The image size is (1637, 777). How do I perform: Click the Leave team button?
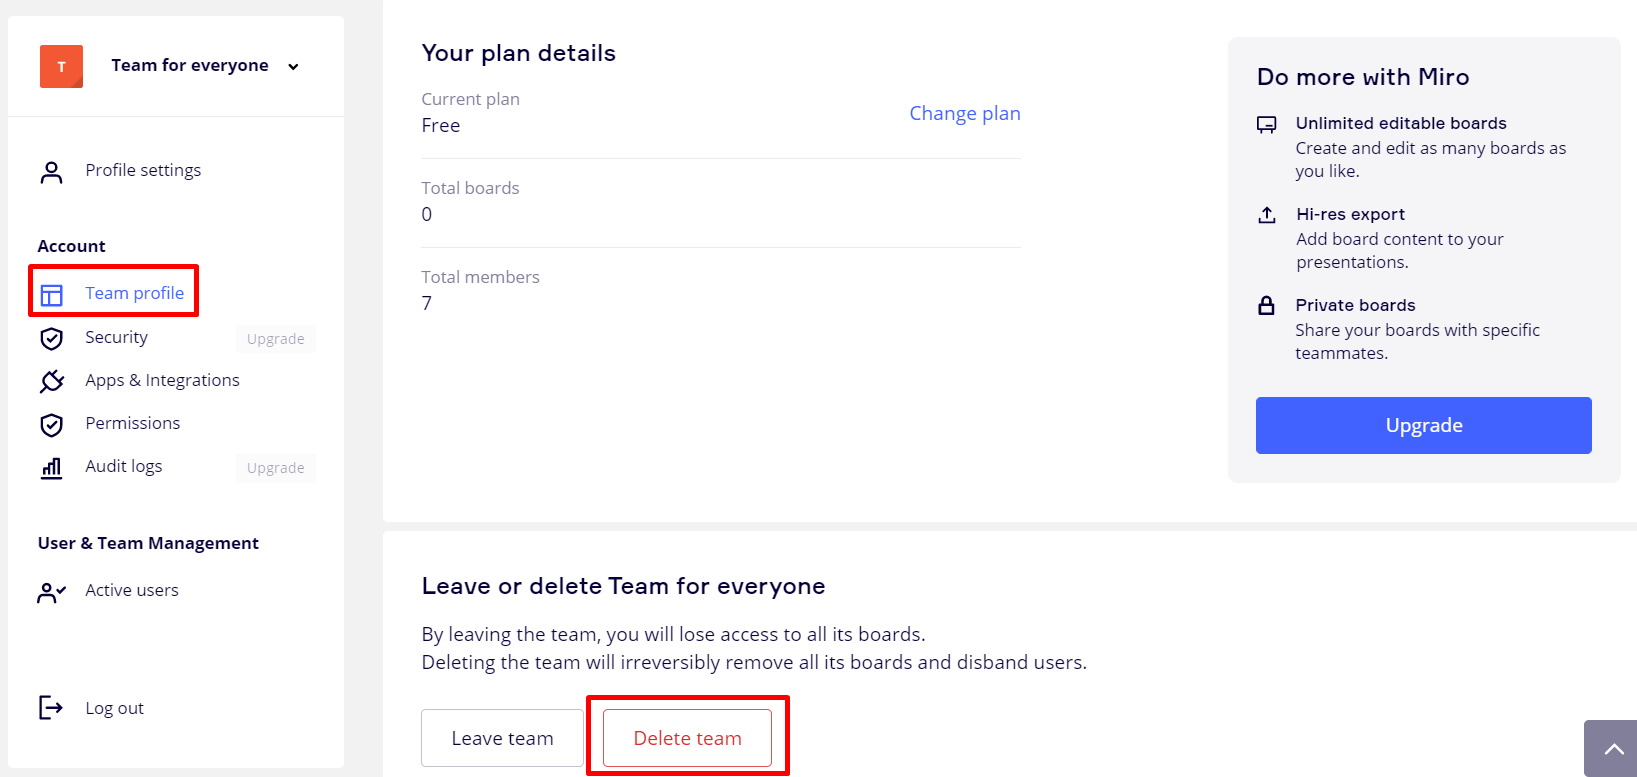(x=502, y=738)
